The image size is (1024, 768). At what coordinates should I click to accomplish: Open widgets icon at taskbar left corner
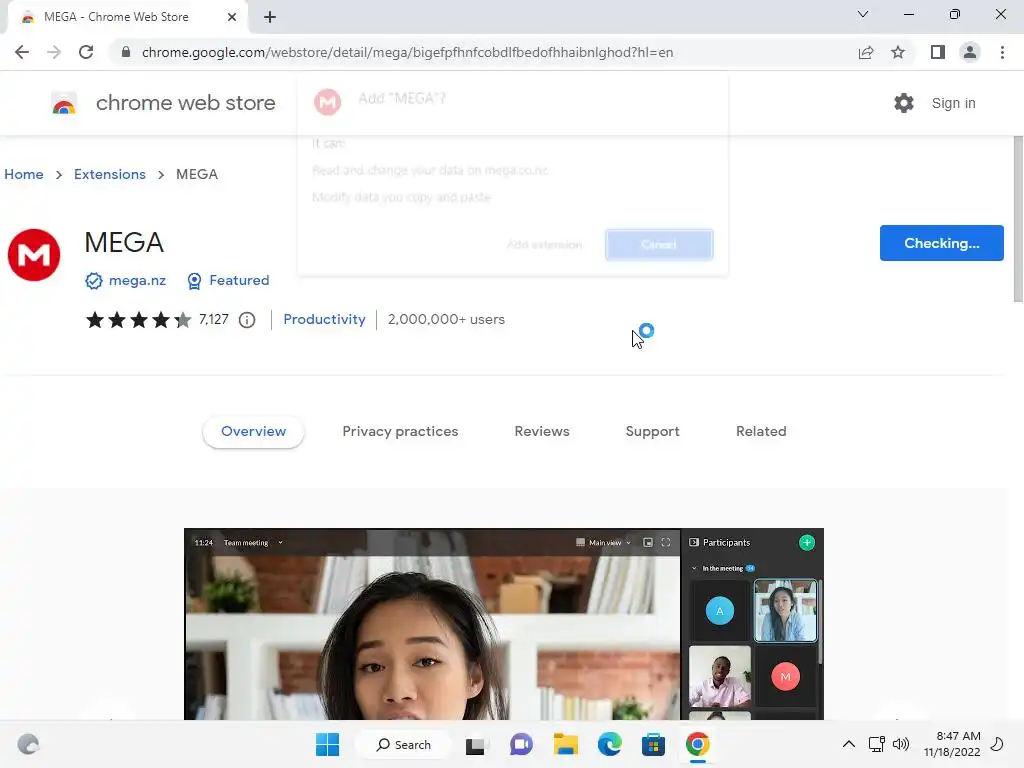point(28,744)
